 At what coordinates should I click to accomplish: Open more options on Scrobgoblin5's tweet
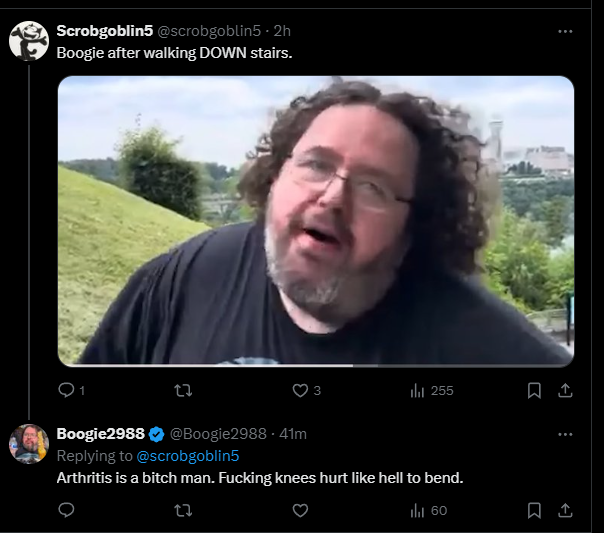tap(565, 31)
